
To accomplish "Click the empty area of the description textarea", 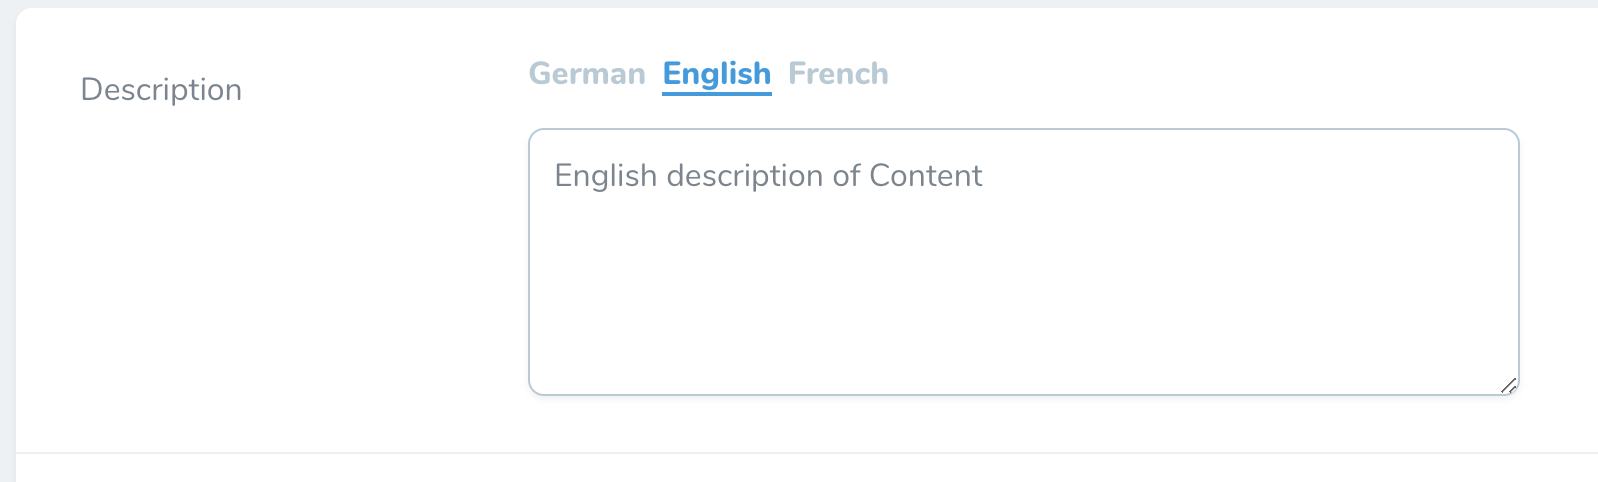I will [x=1023, y=300].
